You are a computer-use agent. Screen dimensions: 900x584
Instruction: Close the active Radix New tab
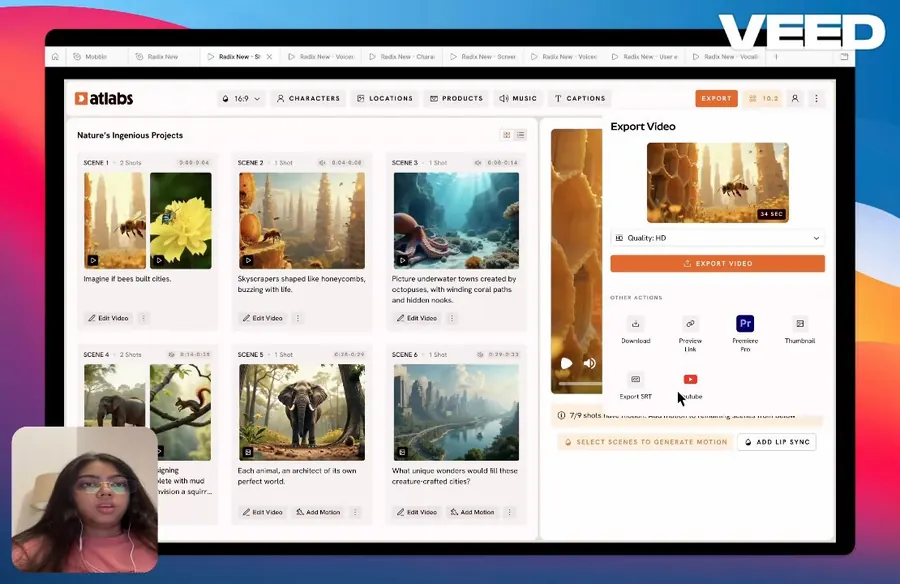269,57
